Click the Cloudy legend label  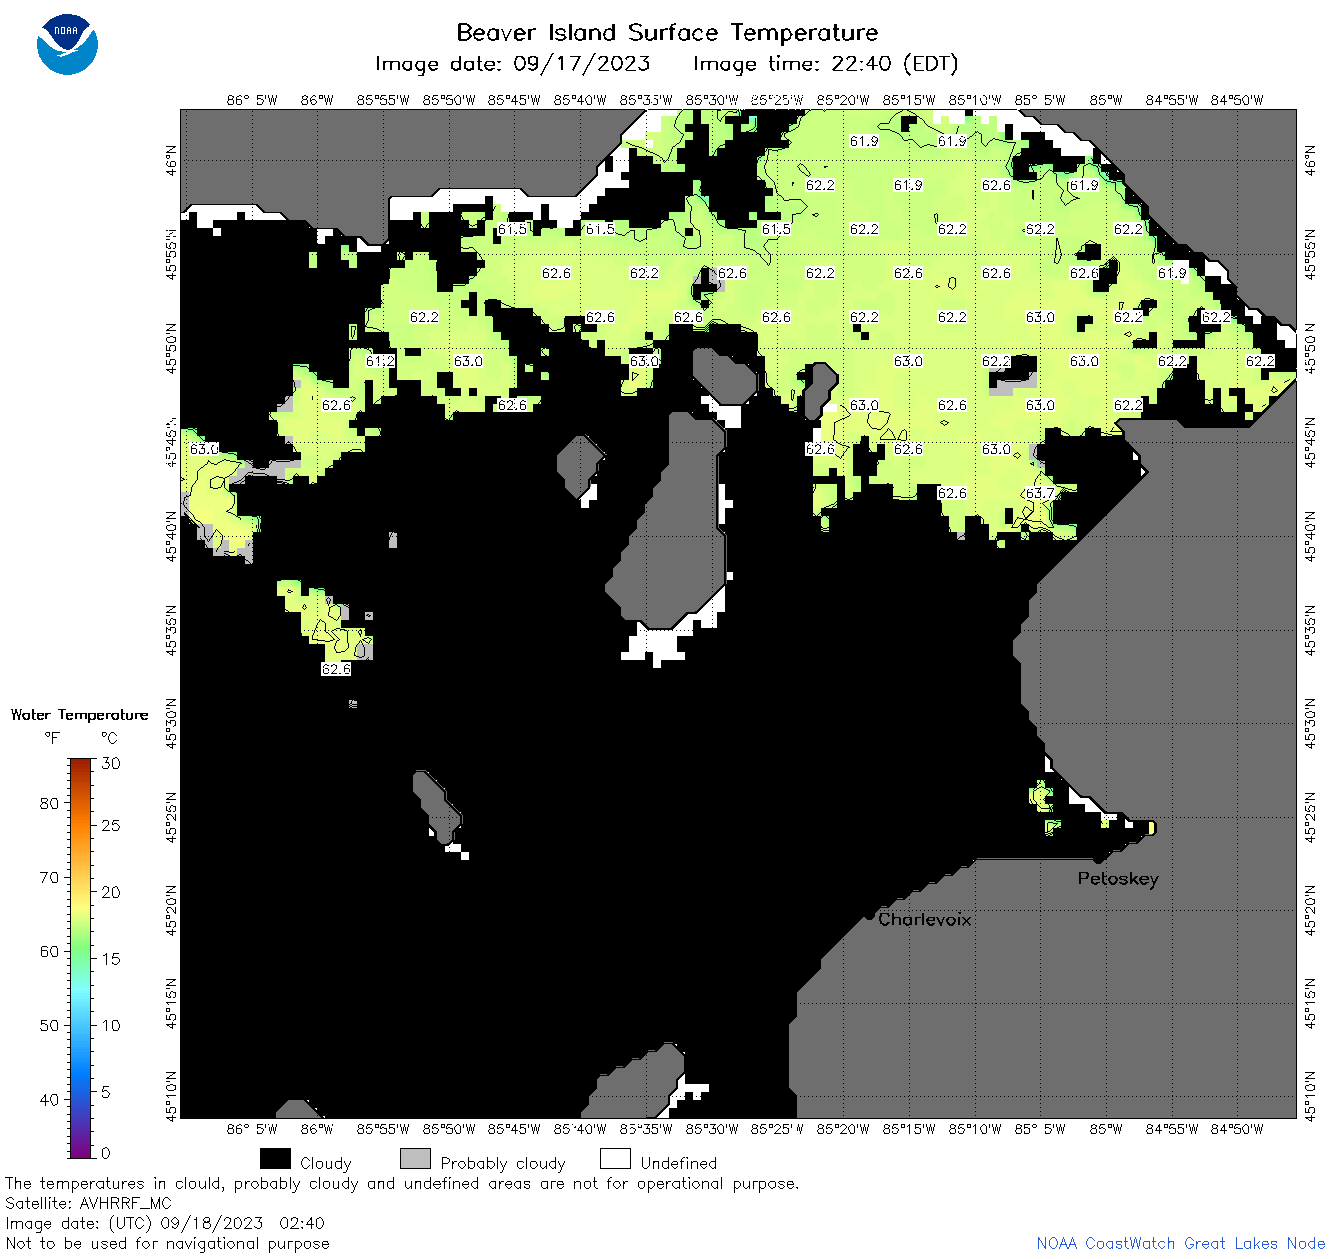[x=326, y=1163]
